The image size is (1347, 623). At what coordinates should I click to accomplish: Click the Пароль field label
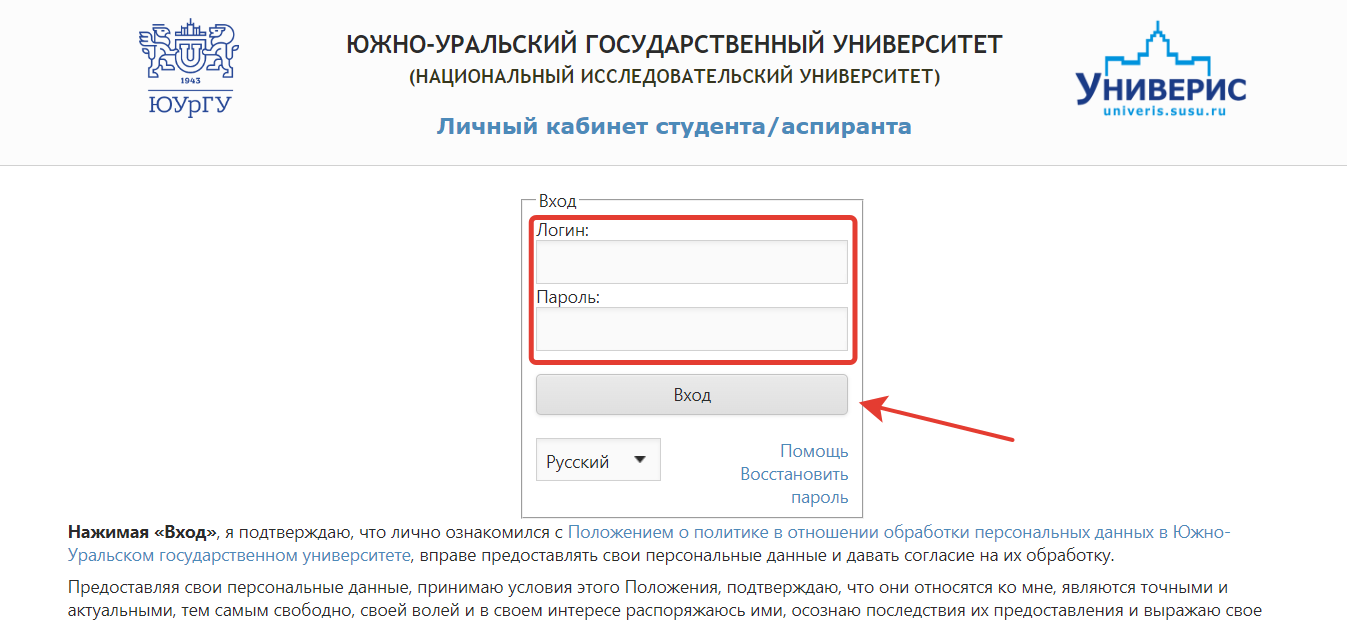coord(567,297)
